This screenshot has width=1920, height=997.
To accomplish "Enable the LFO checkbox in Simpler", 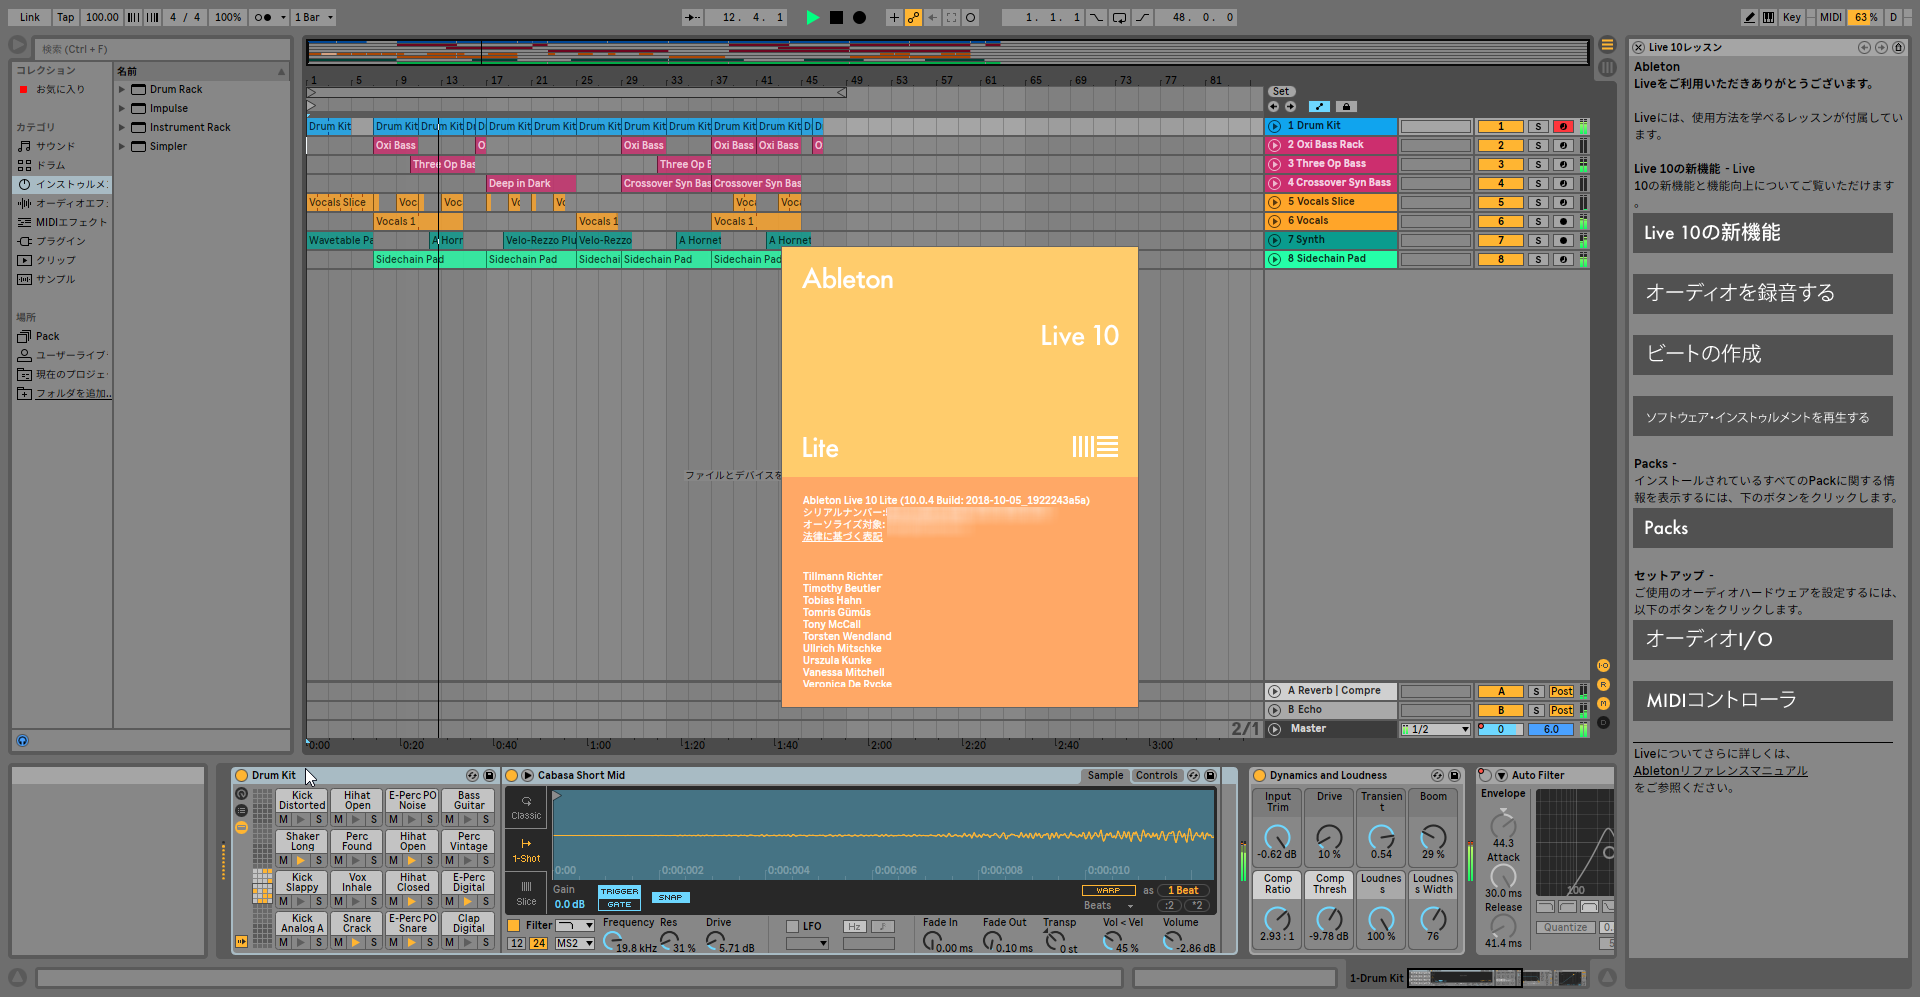I will (x=792, y=926).
